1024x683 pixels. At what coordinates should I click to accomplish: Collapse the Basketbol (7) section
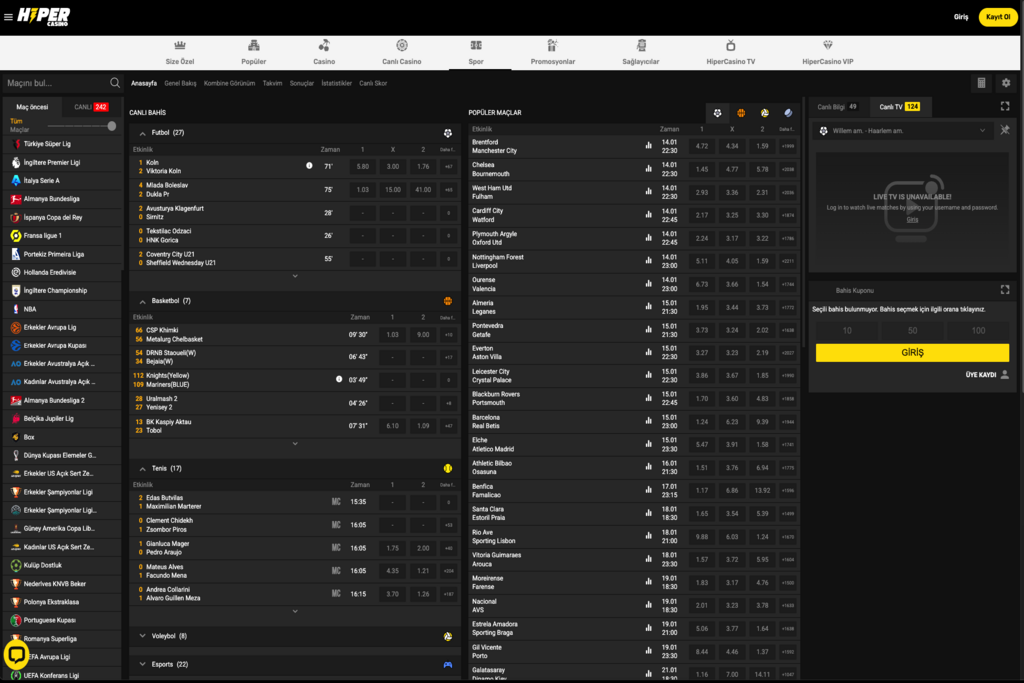(142, 302)
